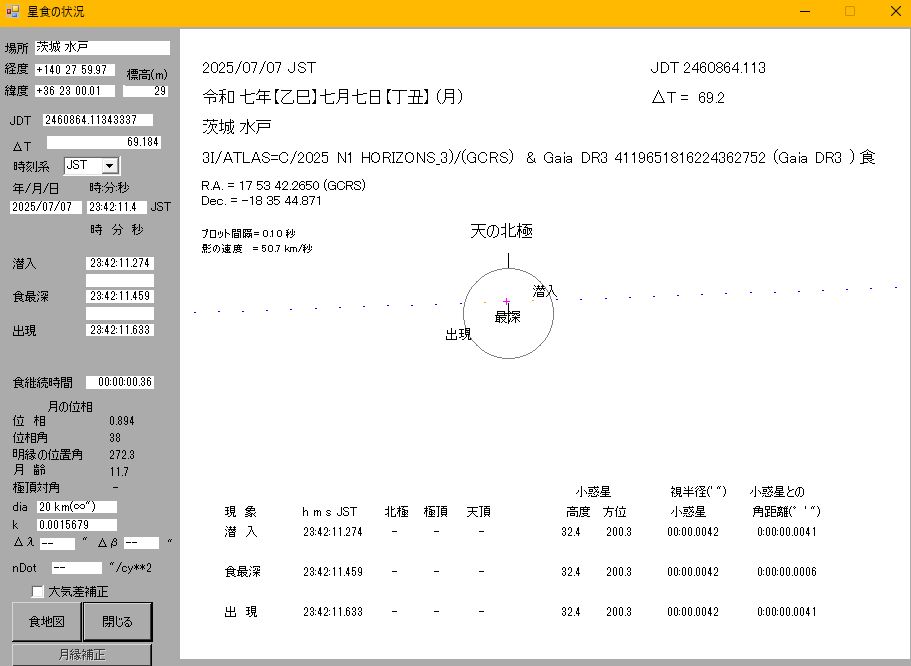The width and height of the screenshot is (911, 666).
Task: Click the 食最深 time field in the left panel
Action: click(x=120, y=296)
